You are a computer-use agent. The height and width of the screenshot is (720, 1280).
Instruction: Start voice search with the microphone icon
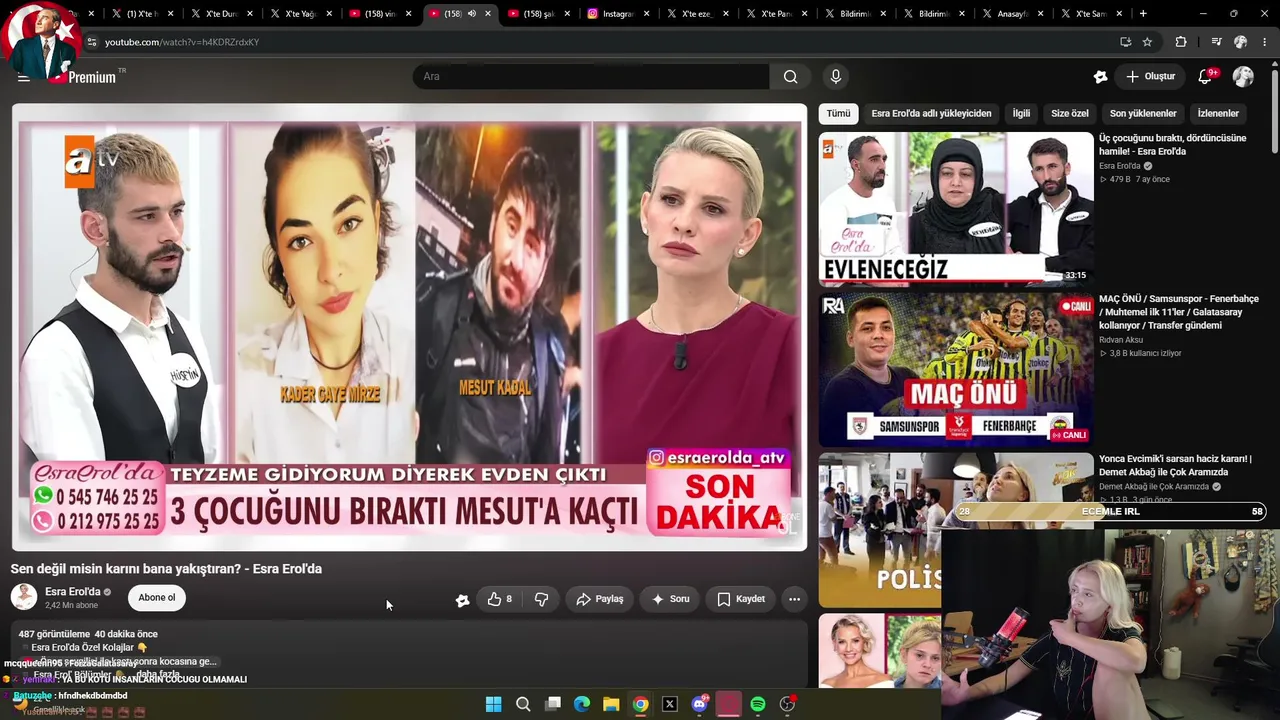click(x=836, y=77)
